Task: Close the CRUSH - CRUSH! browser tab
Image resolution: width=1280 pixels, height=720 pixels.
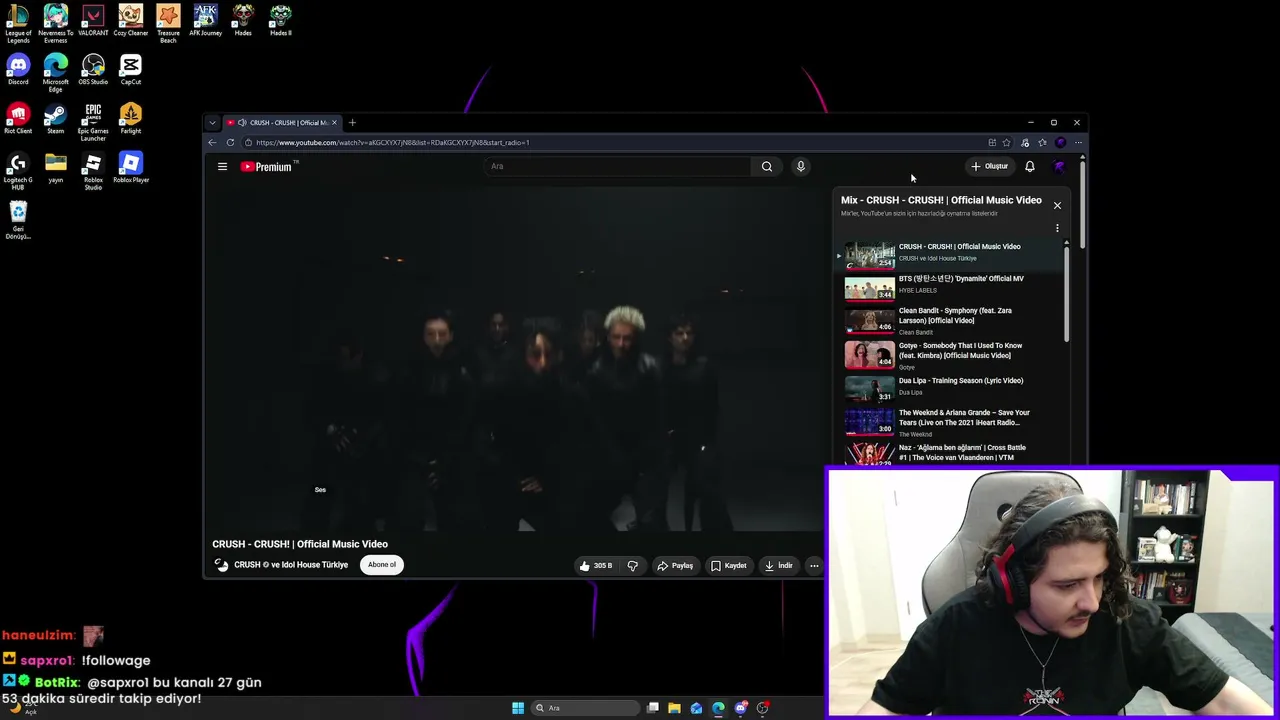Action: (x=334, y=123)
